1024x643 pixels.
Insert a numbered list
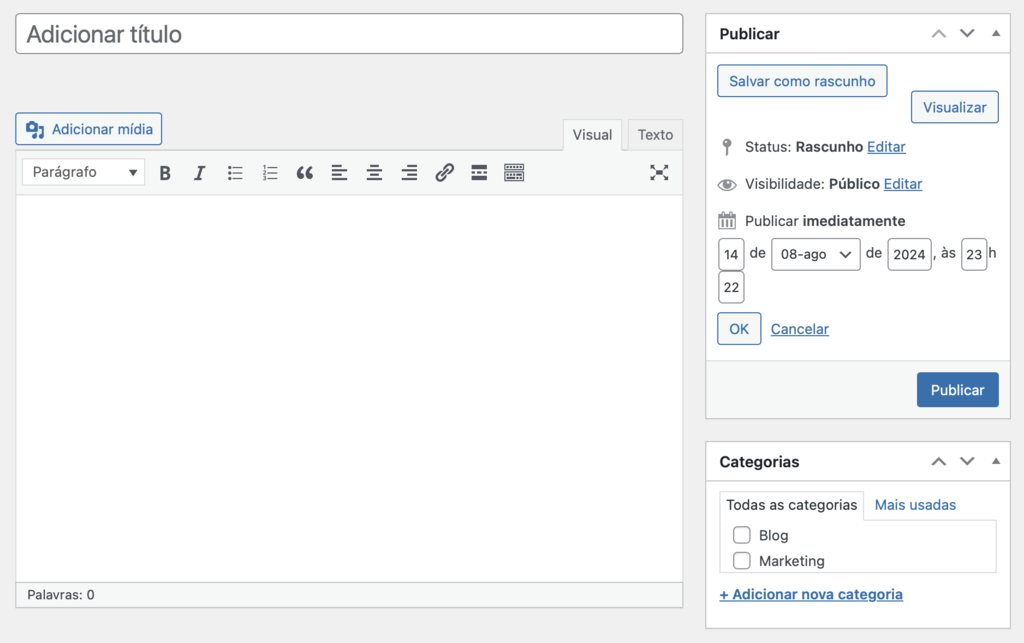click(x=270, y=172)
